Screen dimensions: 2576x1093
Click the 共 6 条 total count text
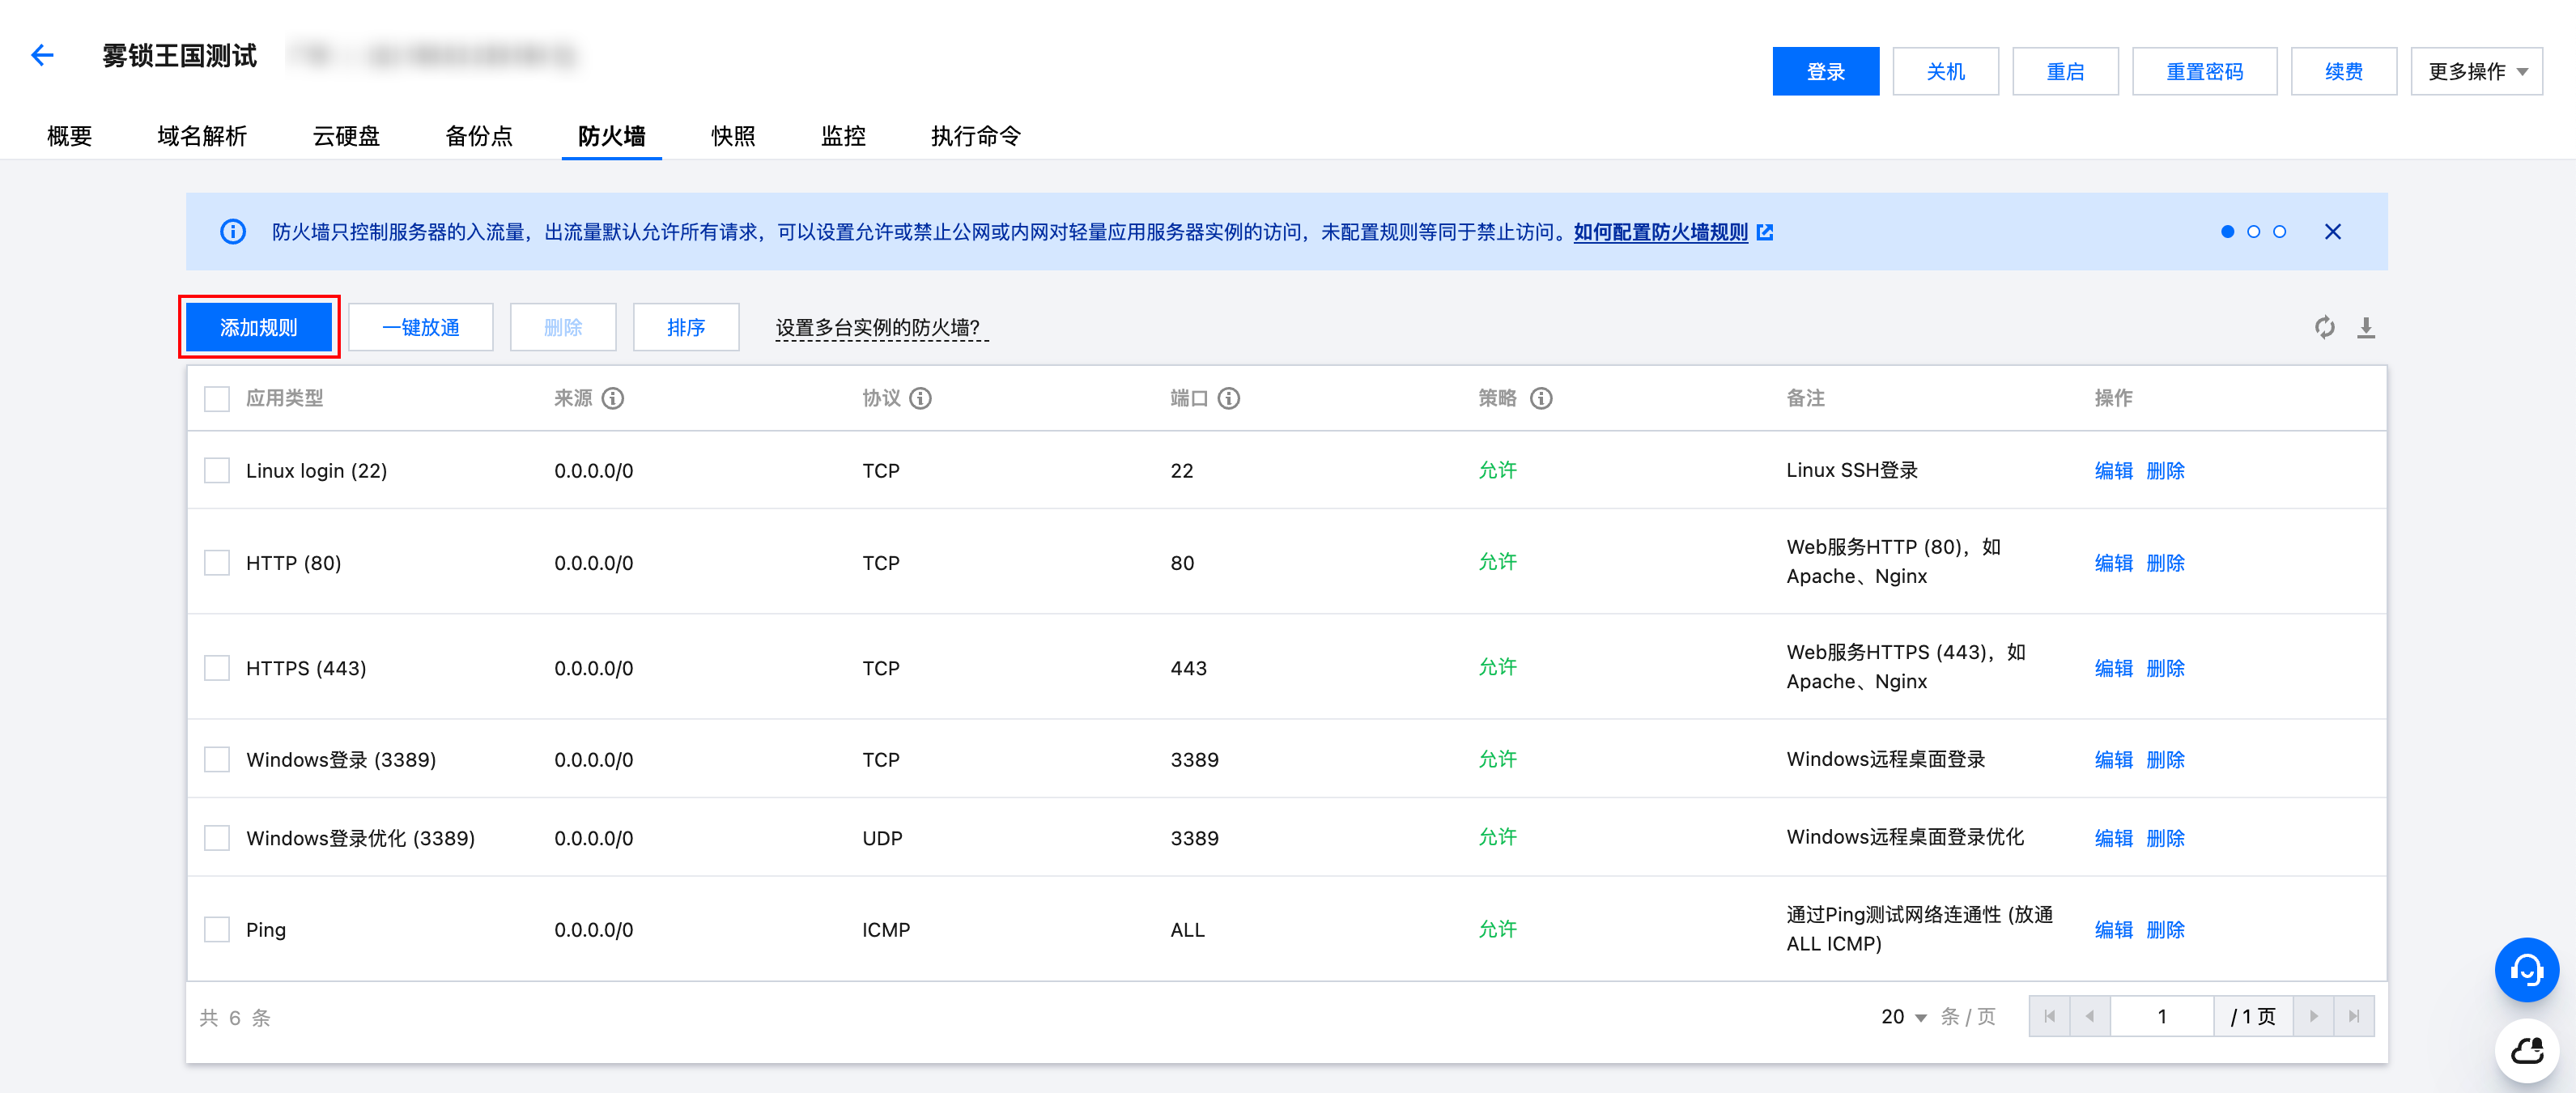pyautogui.click(x=235, y=1017)
